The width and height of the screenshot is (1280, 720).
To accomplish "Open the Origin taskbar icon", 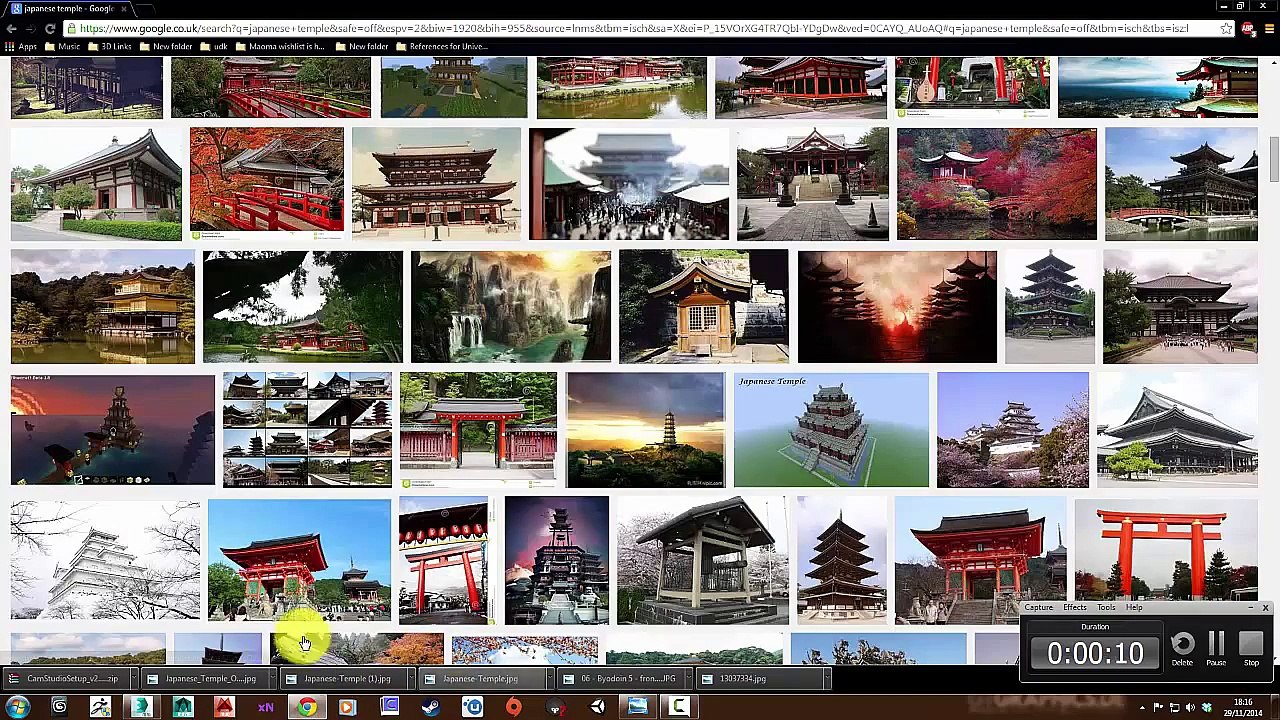I will click(514, 707).
